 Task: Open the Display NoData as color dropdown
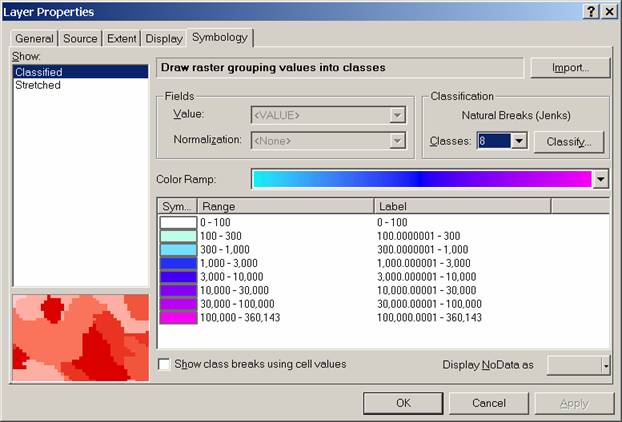605,366
